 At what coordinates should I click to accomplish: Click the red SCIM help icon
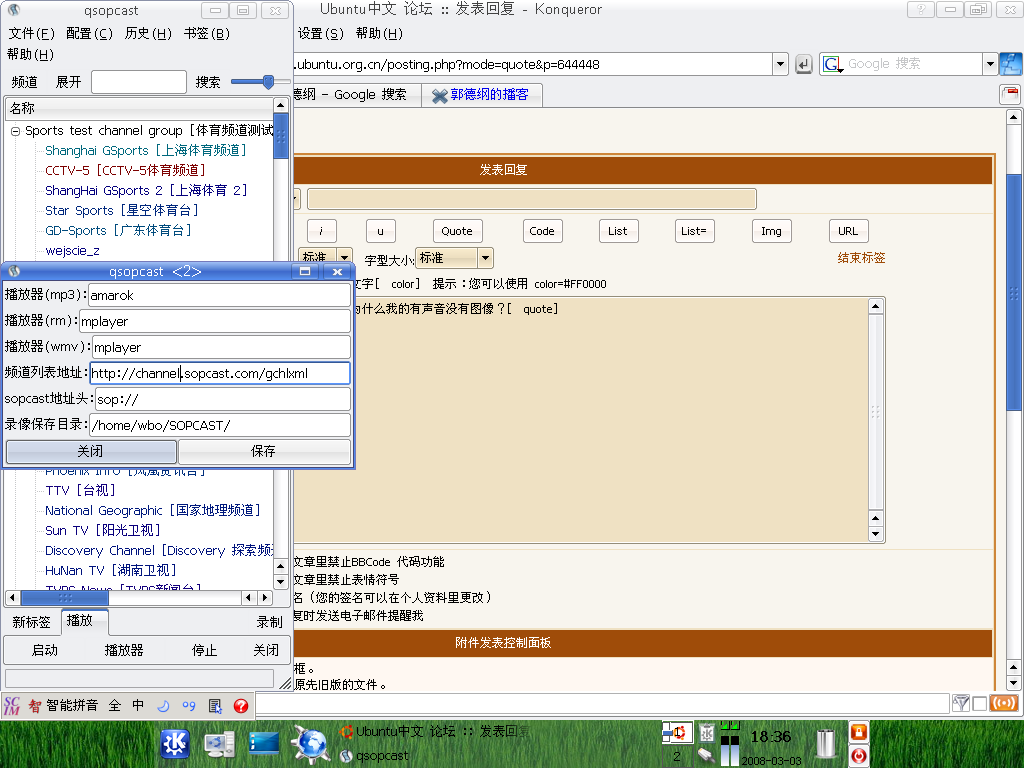coord(241,705)
